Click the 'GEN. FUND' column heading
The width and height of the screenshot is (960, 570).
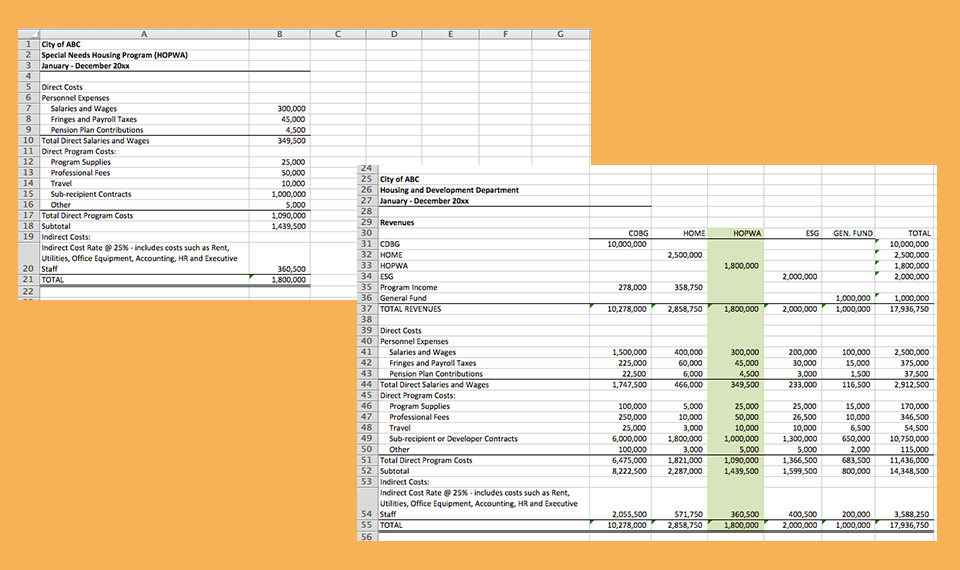[853, 233]
